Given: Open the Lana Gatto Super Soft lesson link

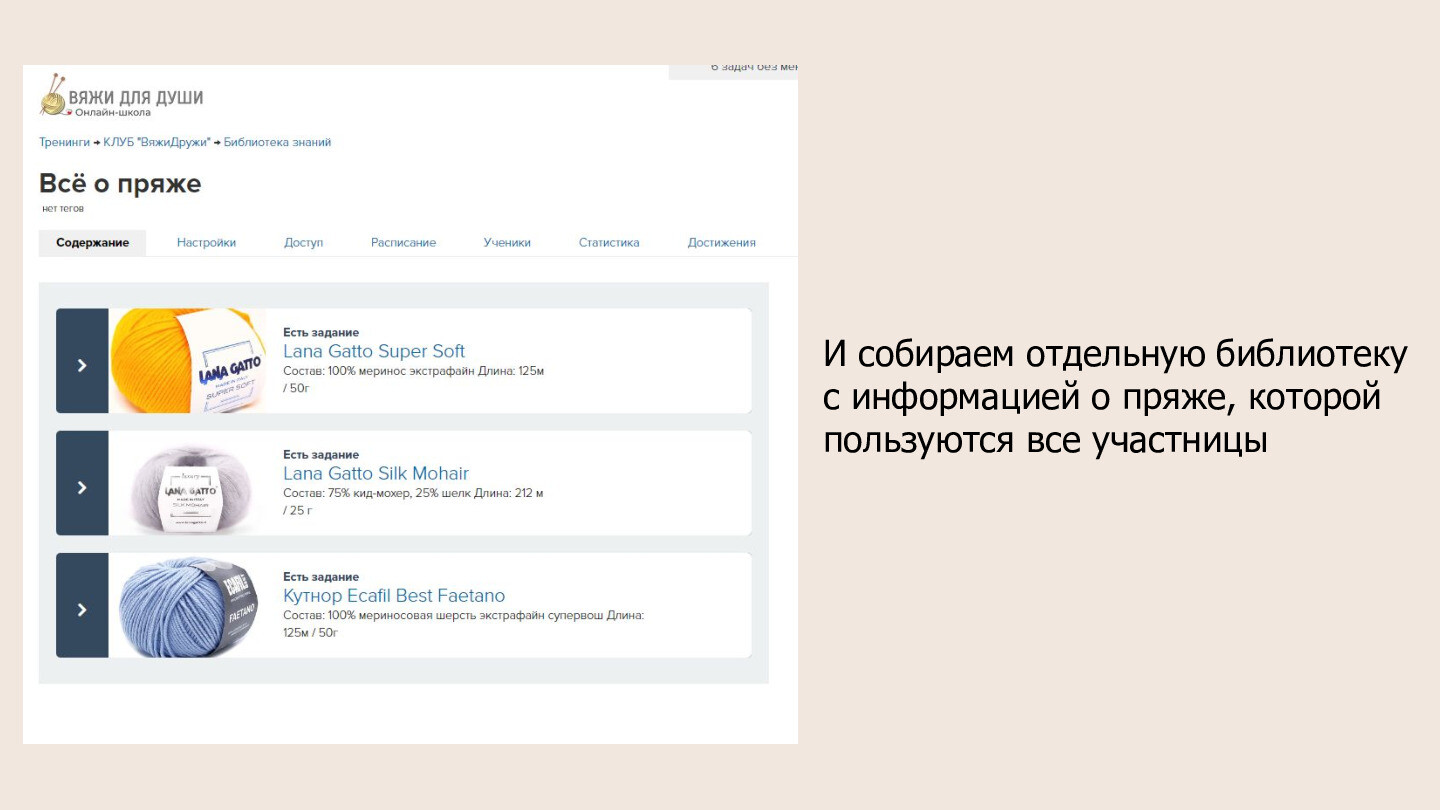Looking at the screenshot, I should click(x=374, y=351).
